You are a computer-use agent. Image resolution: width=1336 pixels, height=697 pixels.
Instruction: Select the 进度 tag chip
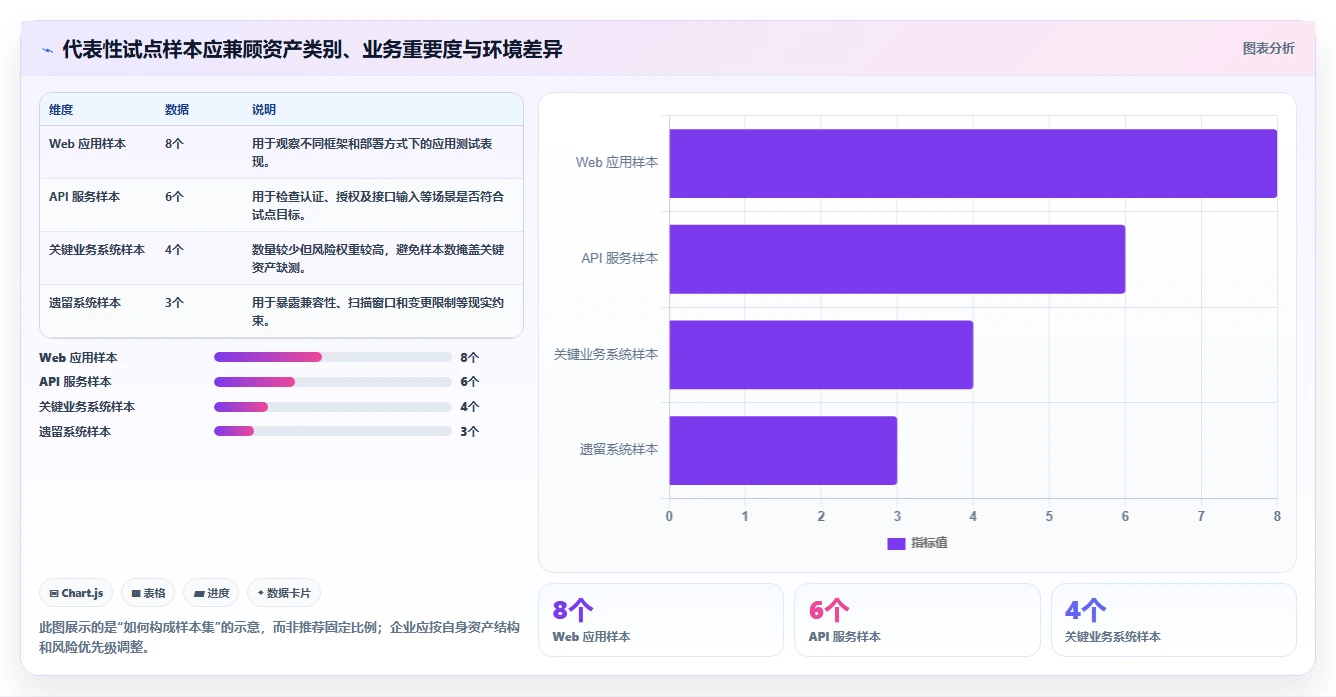pos(211,593)
